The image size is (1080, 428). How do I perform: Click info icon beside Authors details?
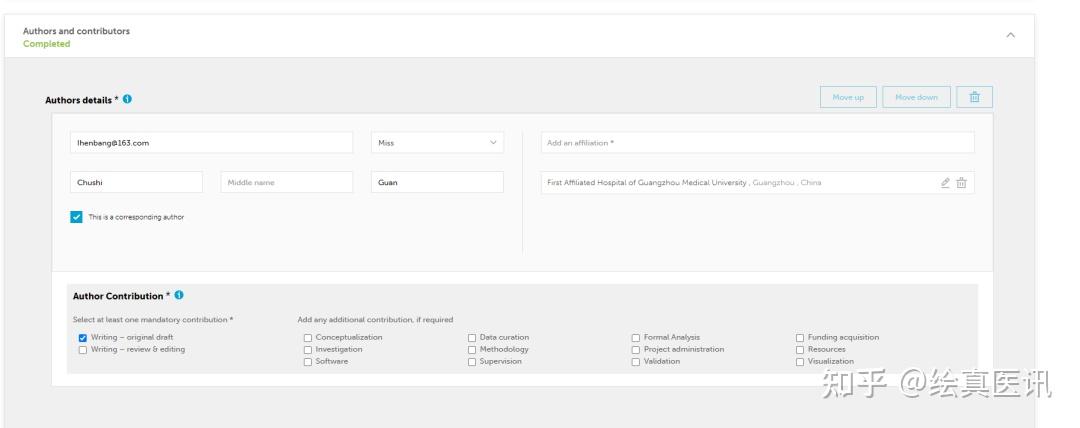coord(128,99)
